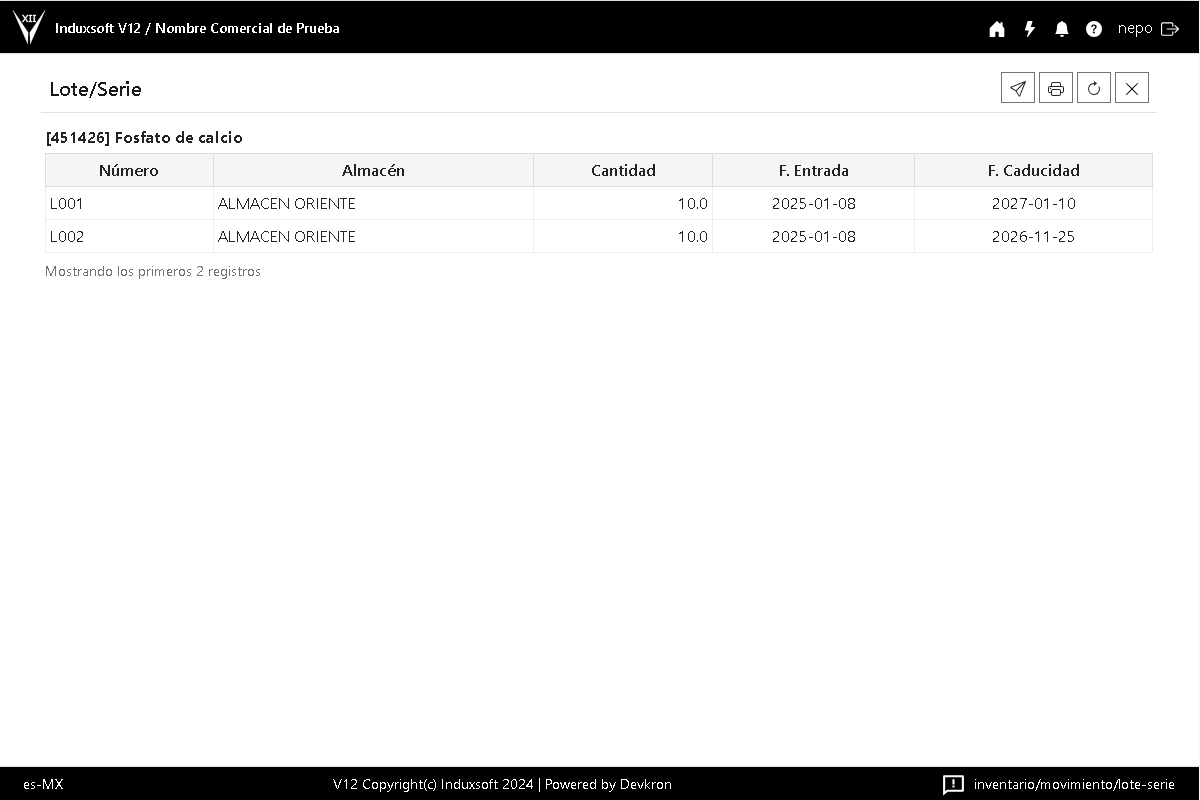1200x800 pixels.
Task: Click the F. Entrada column header
Action: 813,170
